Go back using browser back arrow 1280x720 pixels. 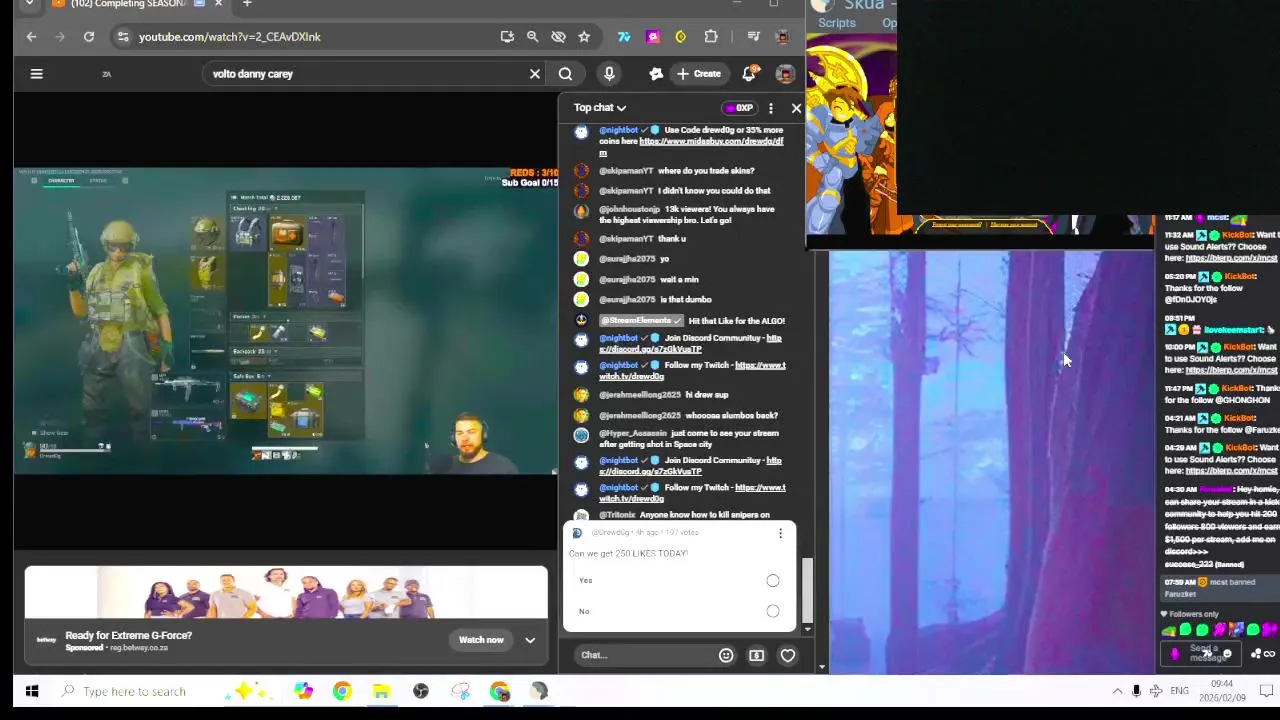coord(31,37)
